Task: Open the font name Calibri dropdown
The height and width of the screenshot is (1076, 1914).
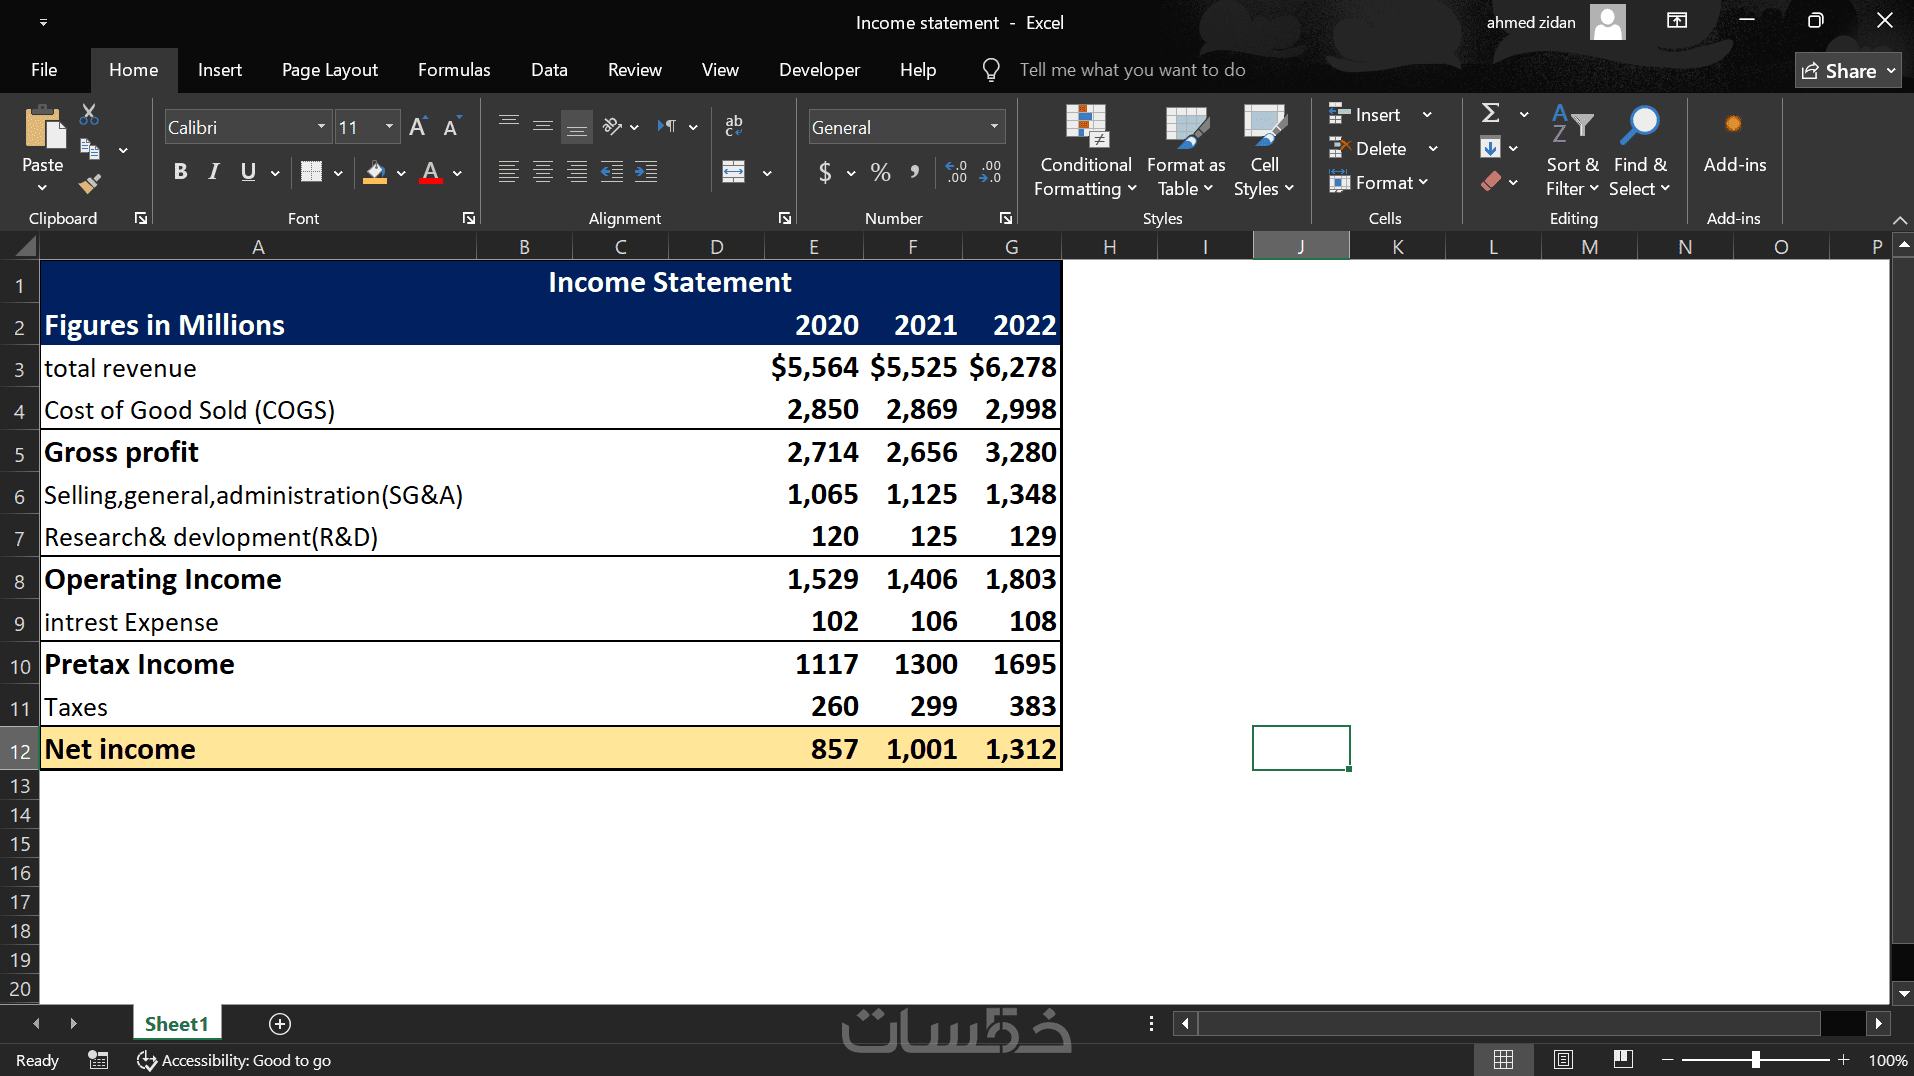Action: tap(321, 127)
